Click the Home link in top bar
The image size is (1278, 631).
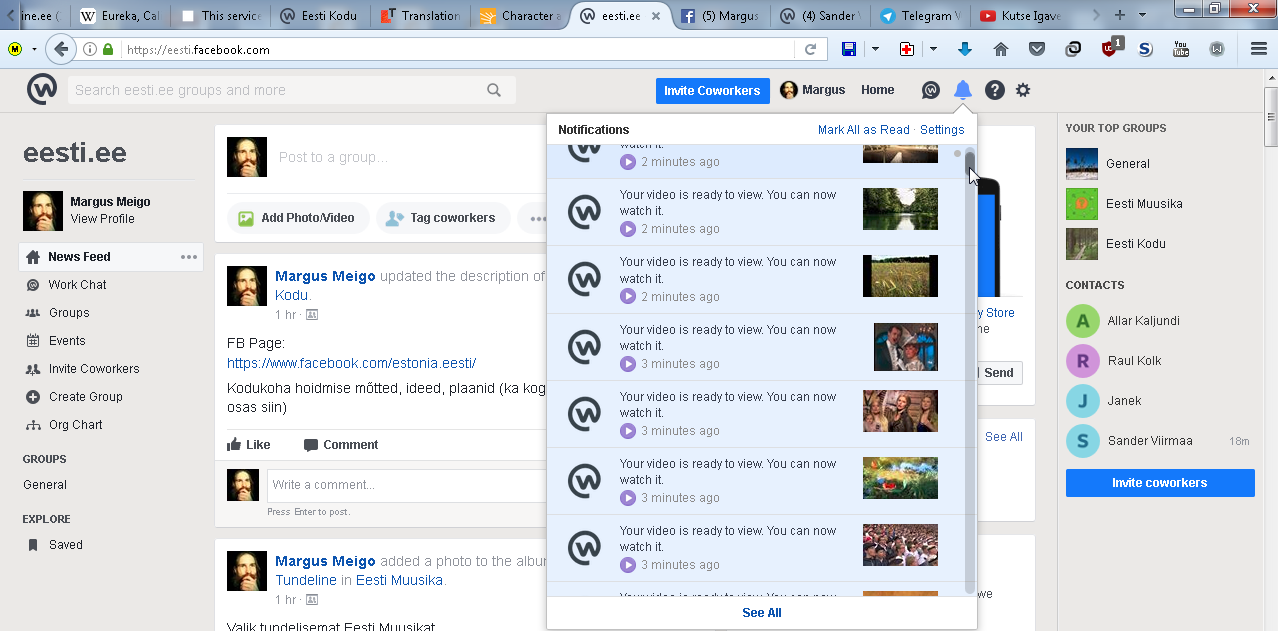tap(877, 90)
